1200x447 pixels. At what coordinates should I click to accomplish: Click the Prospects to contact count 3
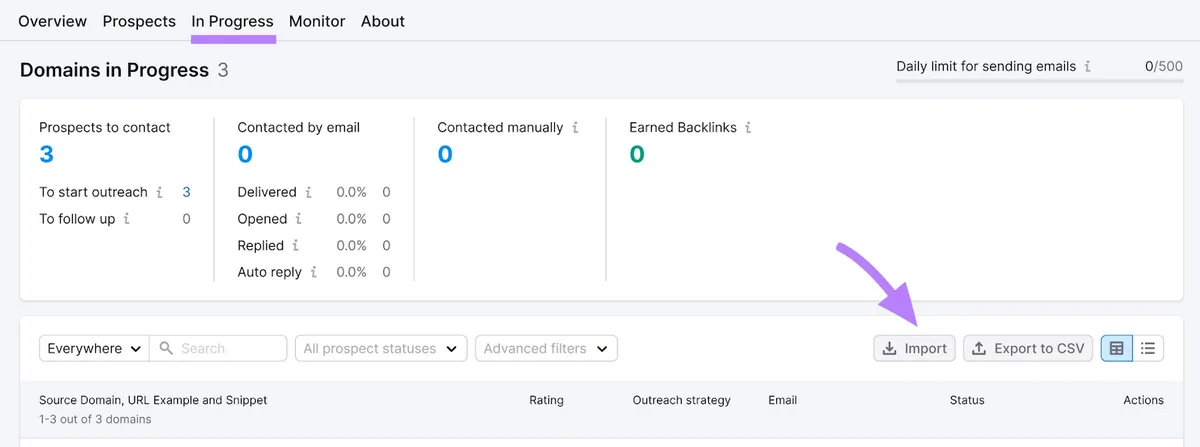pos(46,154)
